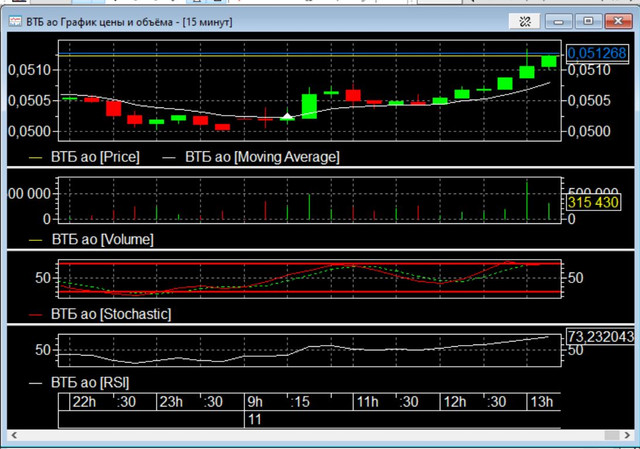Image resolution: width=640 pixels, height=449 pixels.
Task: Close the ВТБ ао chart window
Action: (618, 21)
